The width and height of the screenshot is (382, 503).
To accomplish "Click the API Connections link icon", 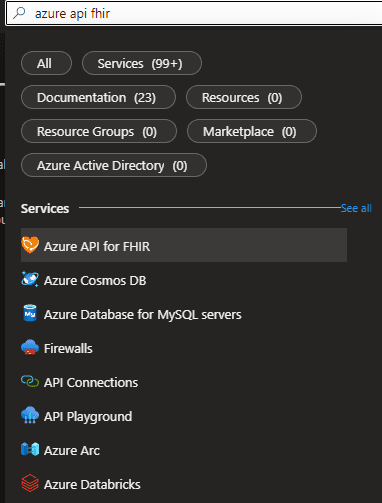I will point(30,381).
